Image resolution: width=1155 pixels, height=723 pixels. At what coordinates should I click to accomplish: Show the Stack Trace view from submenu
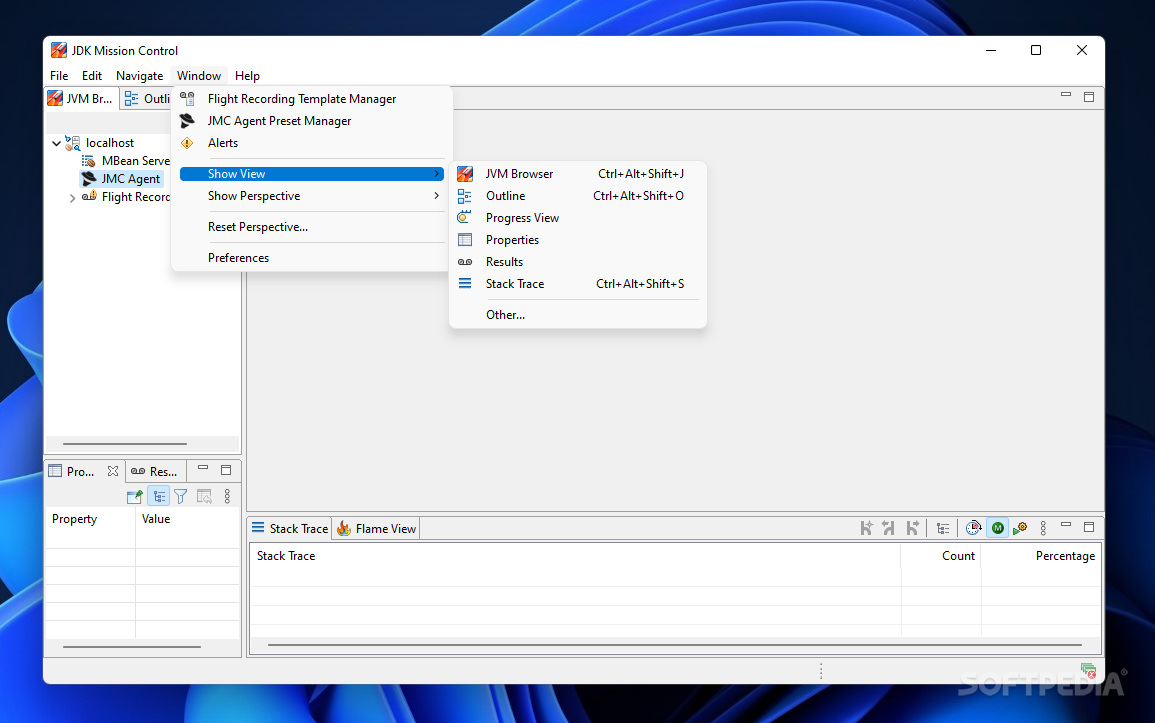[x=578, y=284]
